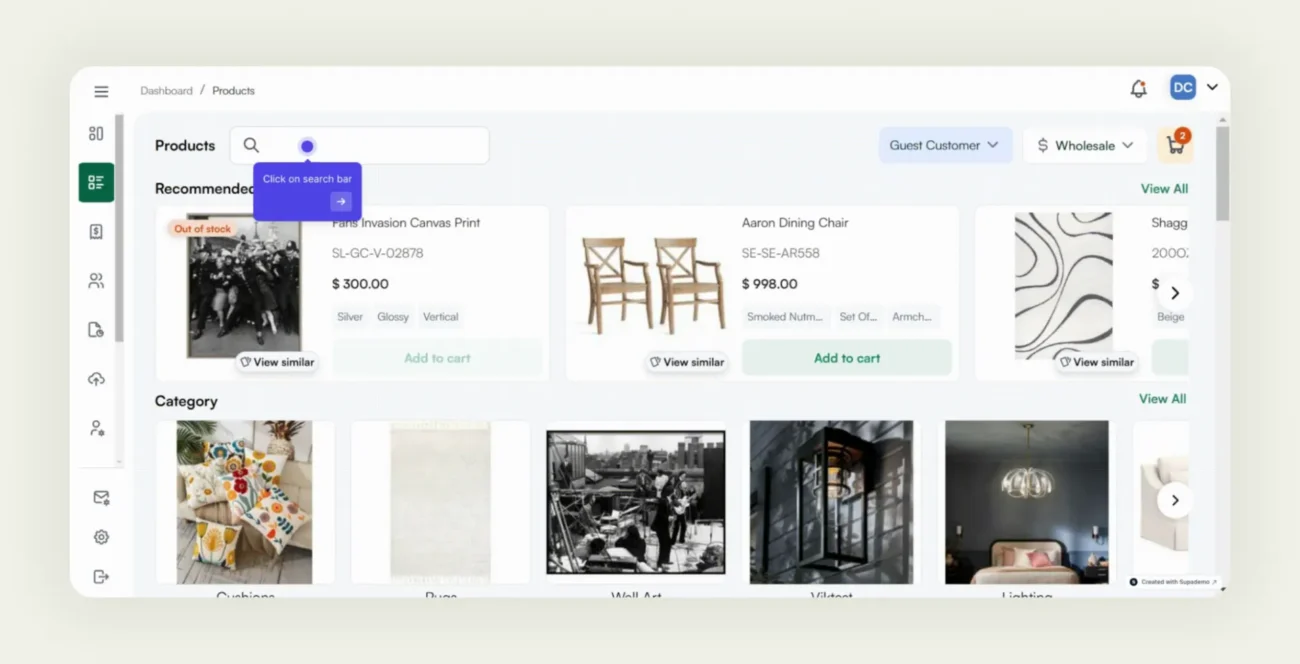Select the orders document icon in sidebar
This screenshot has width=1300, height=664.
point(96,329)
